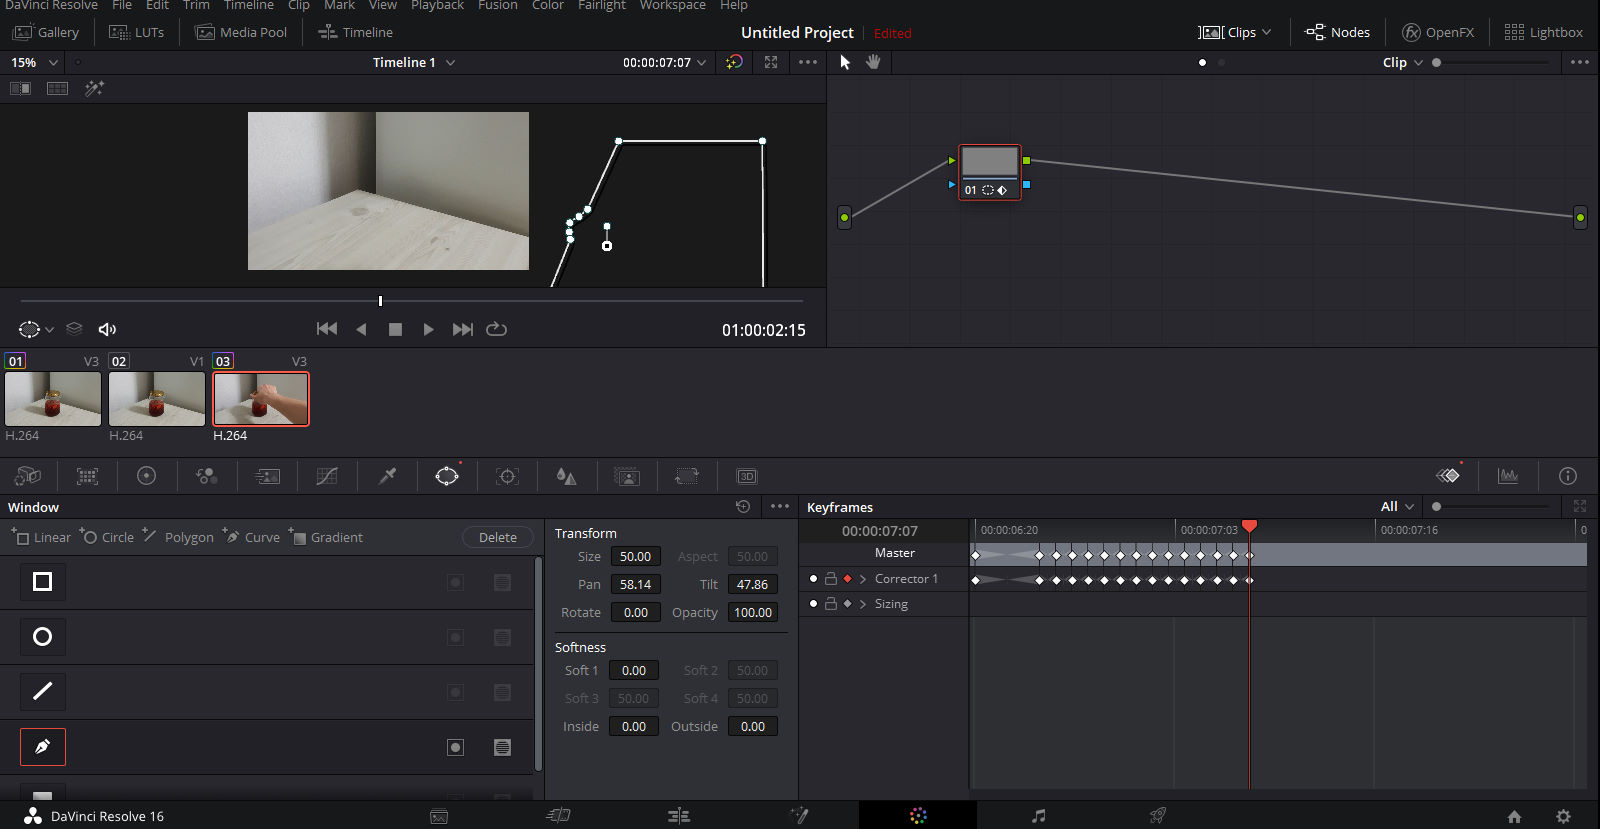This screenshot has width=1600, height=829.
Task: Open the Blur palette
Action: tap(567, 476)
